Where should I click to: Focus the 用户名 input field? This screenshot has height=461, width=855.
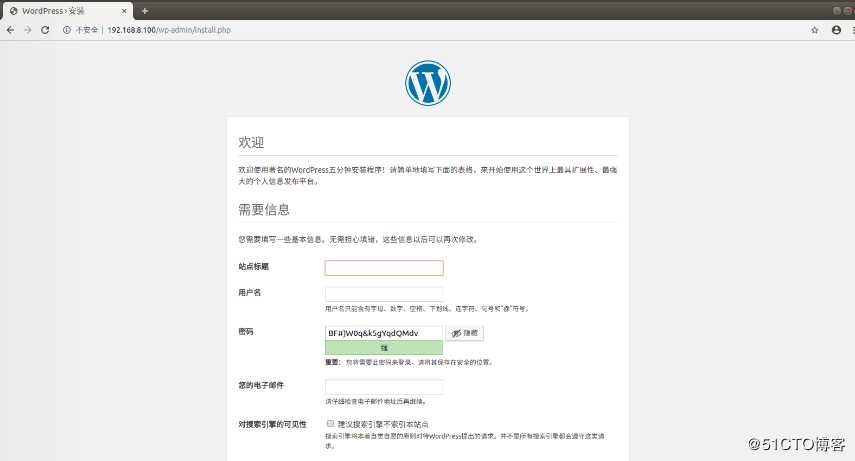pyautogui.click(x=384, y=294)
